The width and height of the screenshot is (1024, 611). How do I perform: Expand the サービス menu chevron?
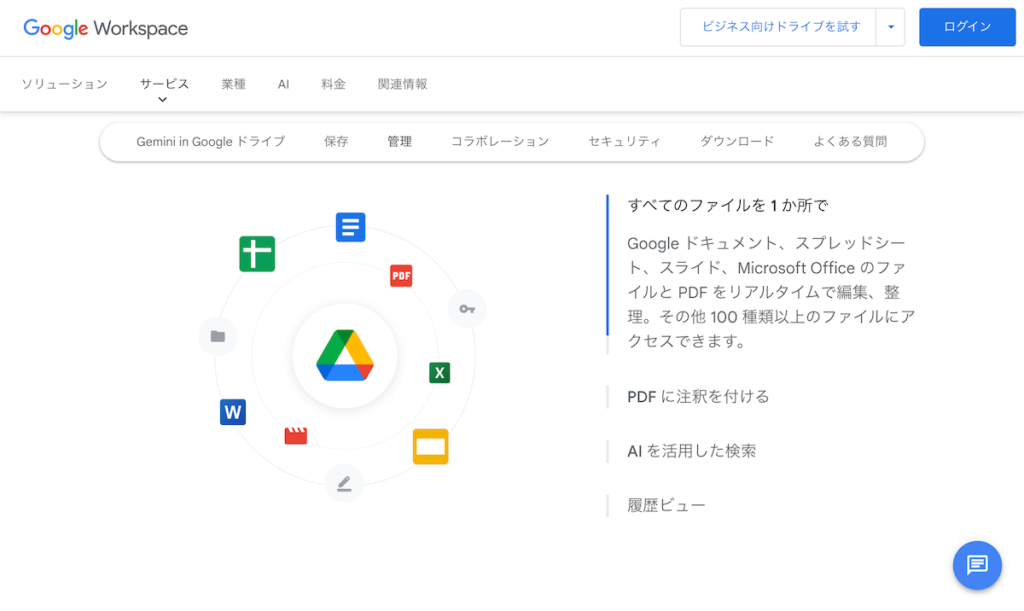point(163,100)
